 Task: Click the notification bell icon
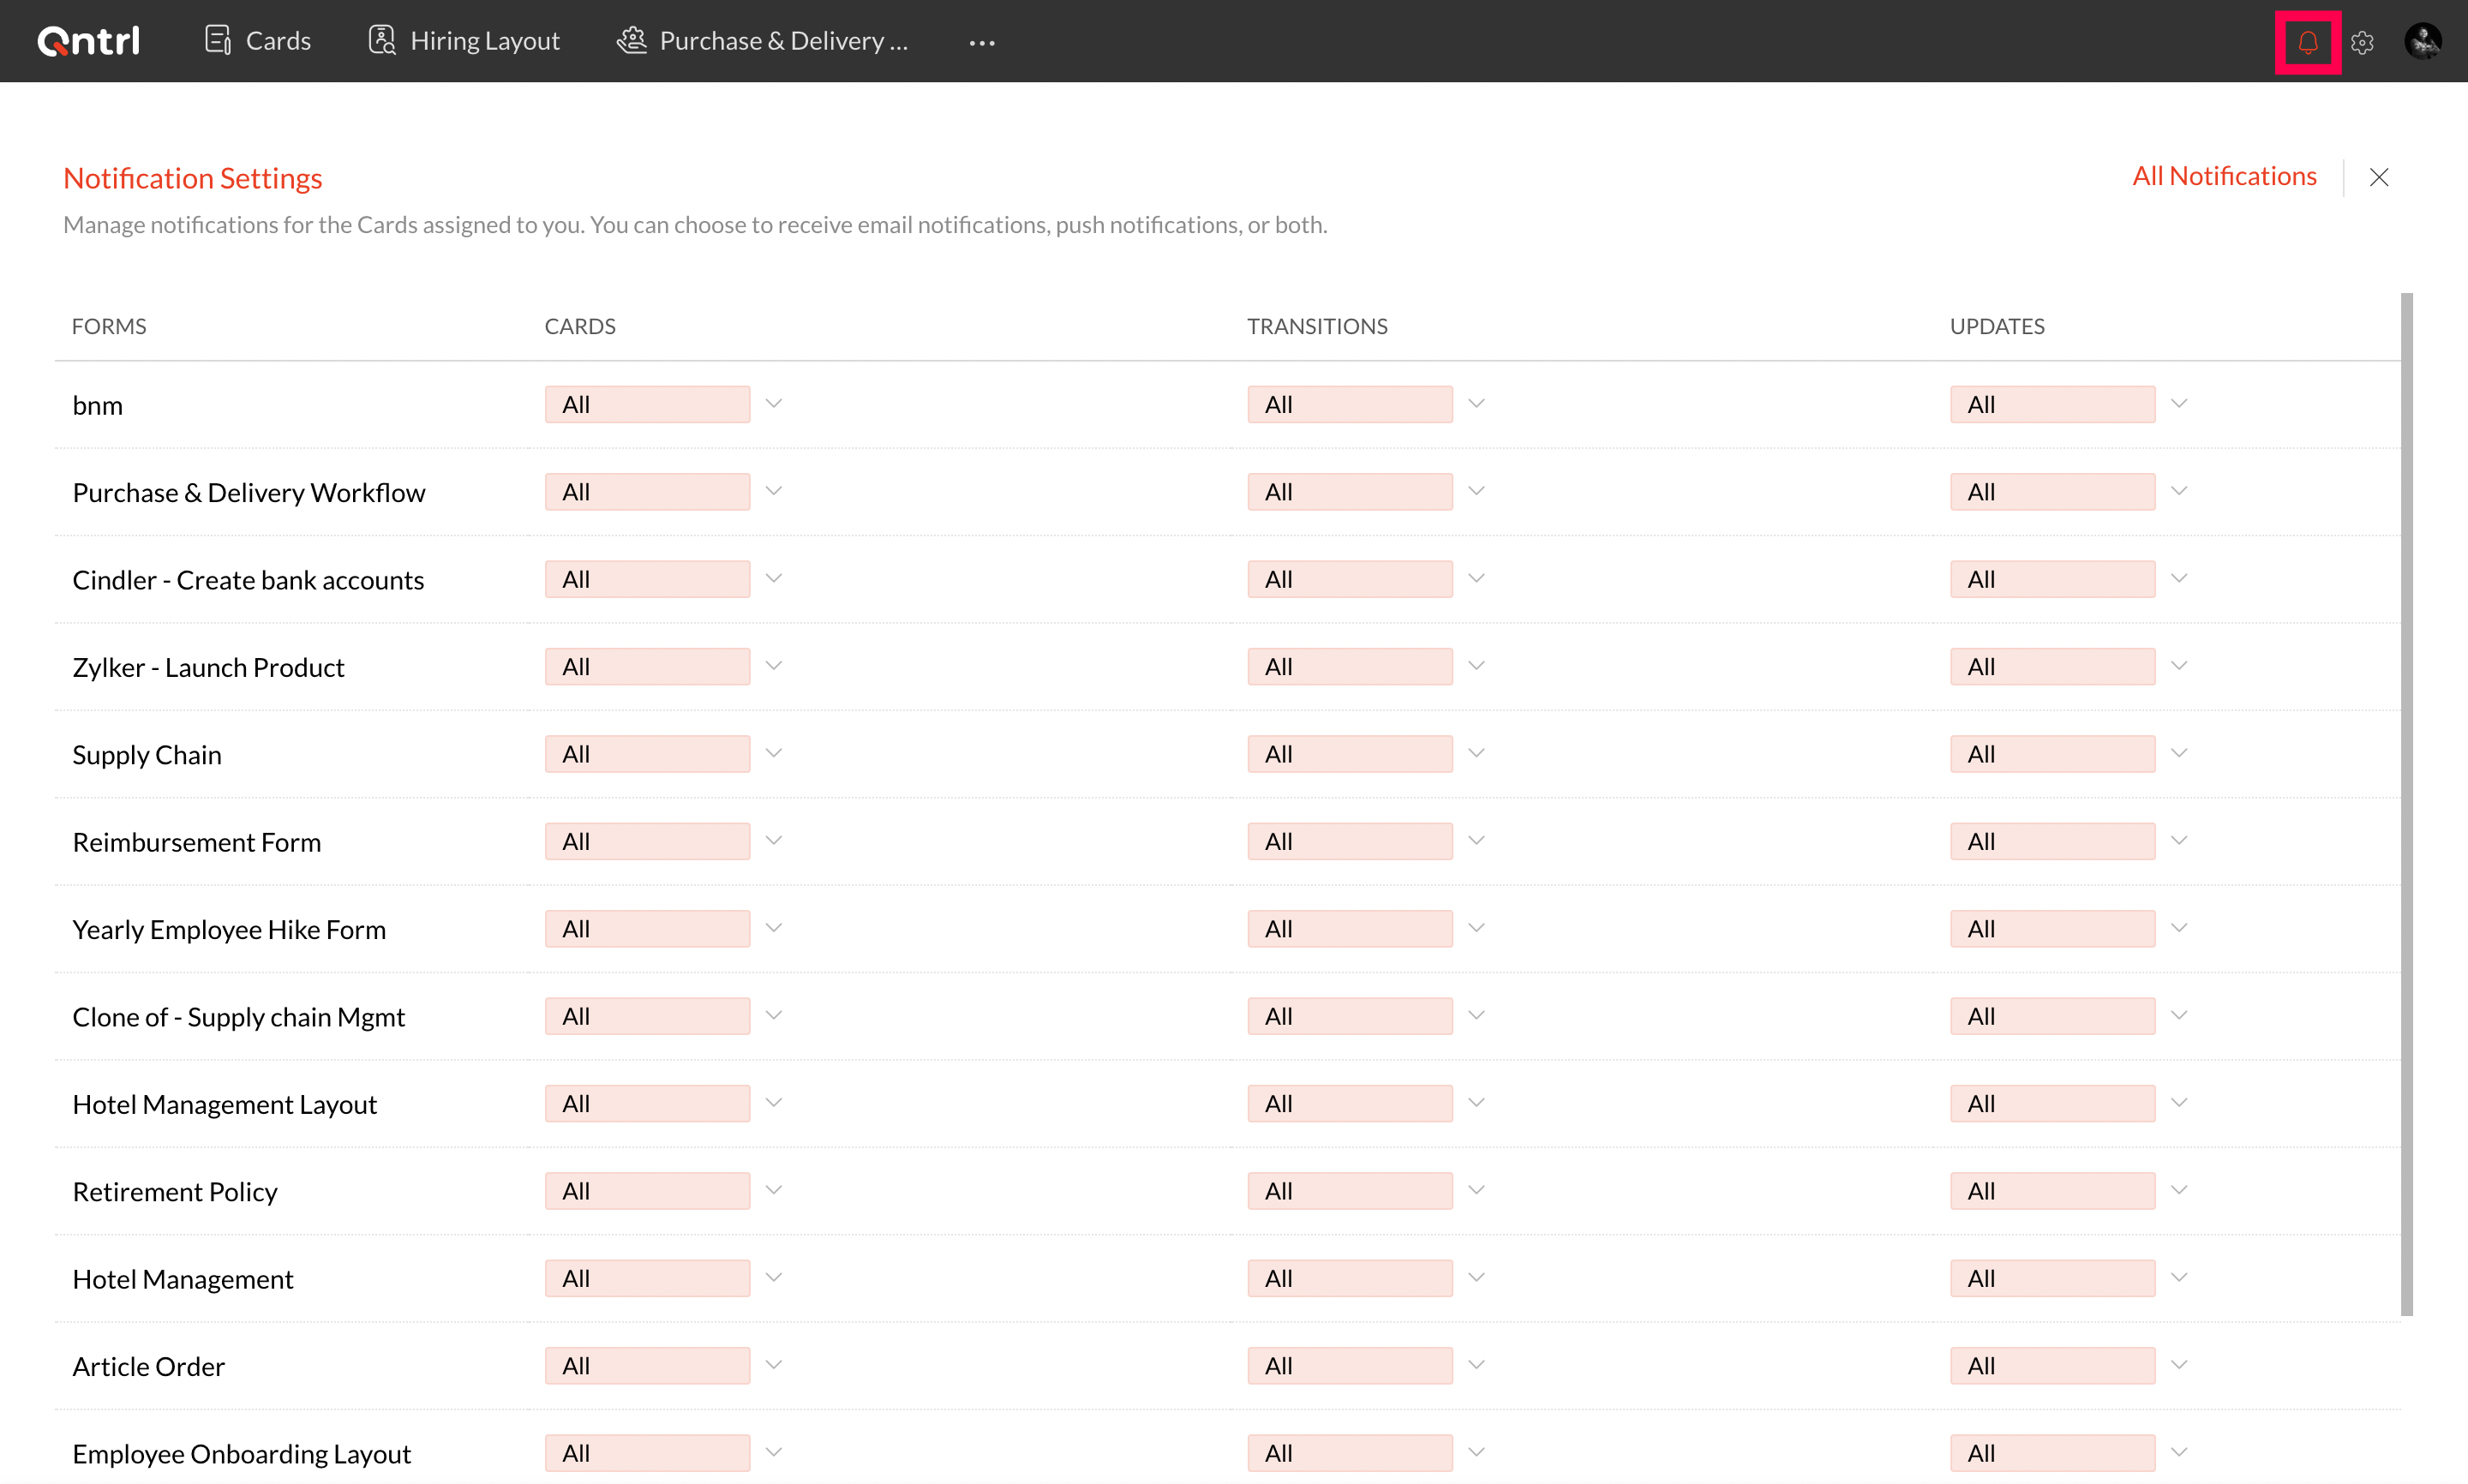point(2307,42)
